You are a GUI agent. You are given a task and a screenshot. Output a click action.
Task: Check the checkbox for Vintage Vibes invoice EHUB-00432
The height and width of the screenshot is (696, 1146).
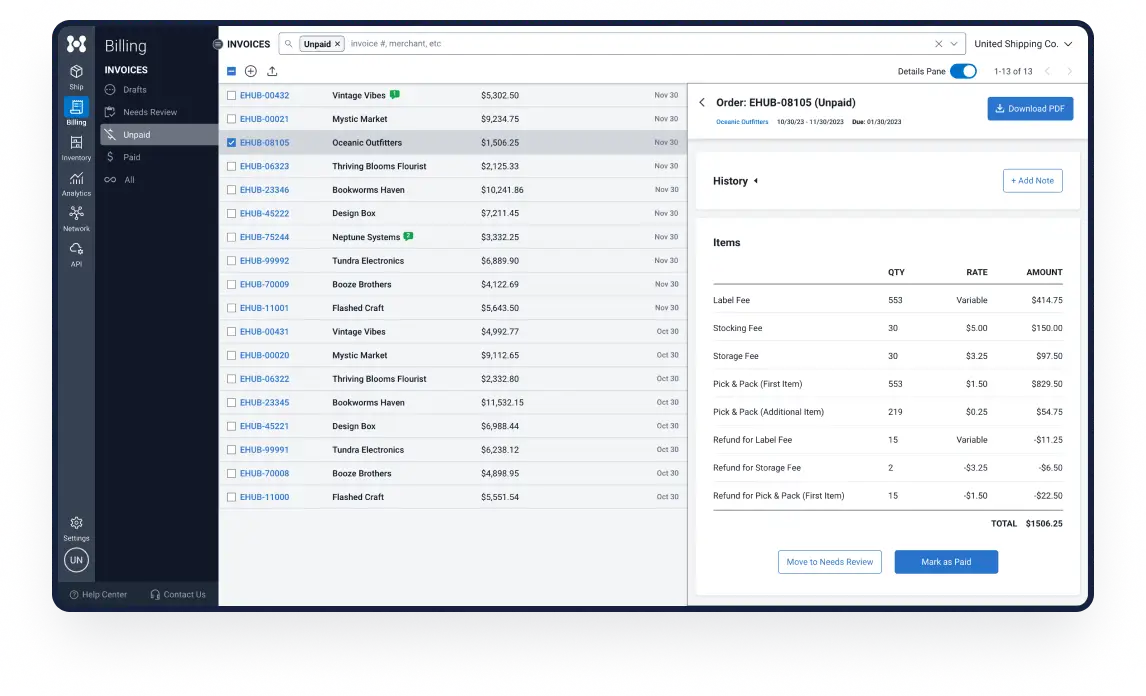[x=231, y=95]
